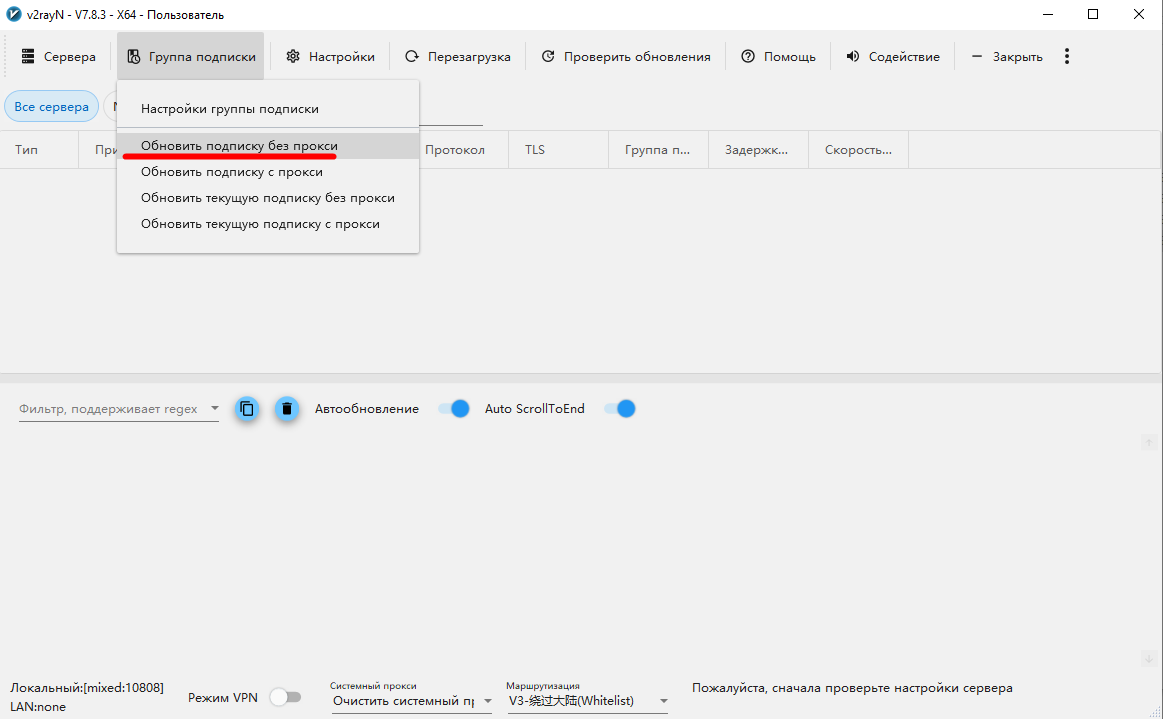This screenshot has width=1163, height=719.
Task: Open the Системный прокси dropdown
Action: tap(412, 701)
